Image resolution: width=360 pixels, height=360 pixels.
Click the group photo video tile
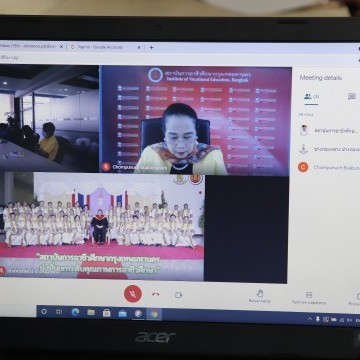(x=102, y=227)
